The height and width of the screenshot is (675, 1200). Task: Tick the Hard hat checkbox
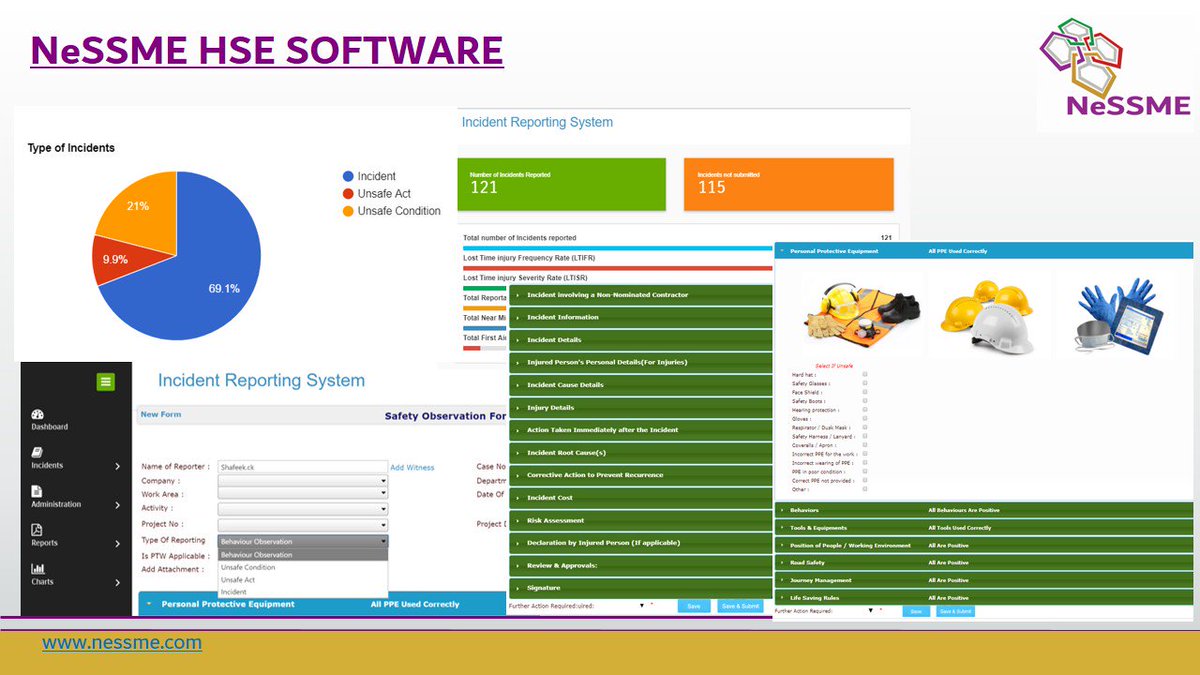click(x=865, y=375)
